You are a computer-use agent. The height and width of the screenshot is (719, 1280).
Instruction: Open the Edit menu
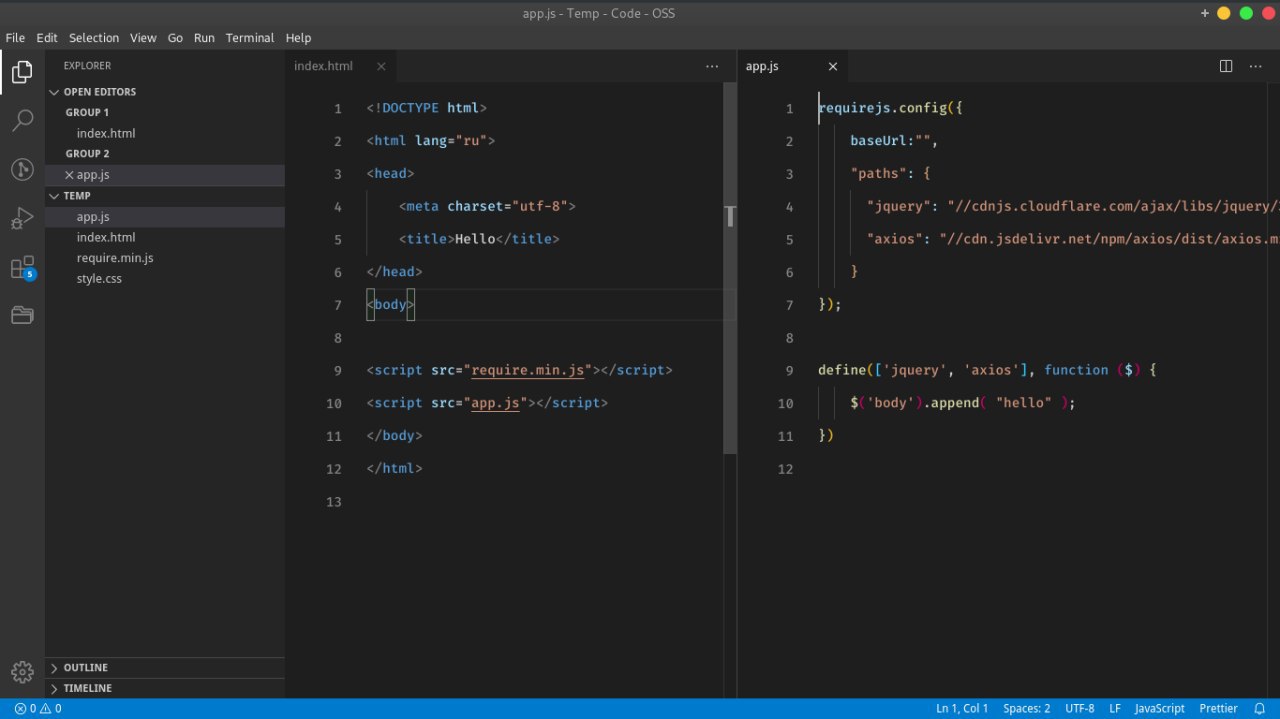47,38
